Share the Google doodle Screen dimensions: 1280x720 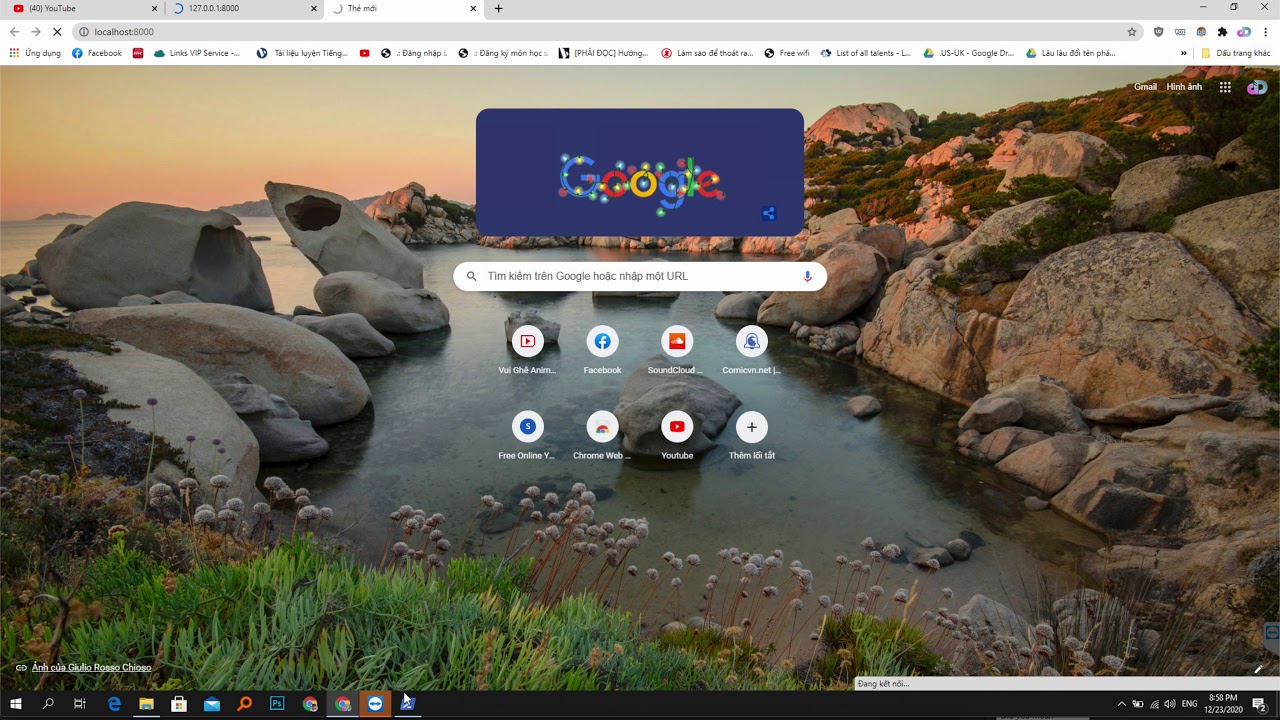pyautogui.click(x=769, y=213)
